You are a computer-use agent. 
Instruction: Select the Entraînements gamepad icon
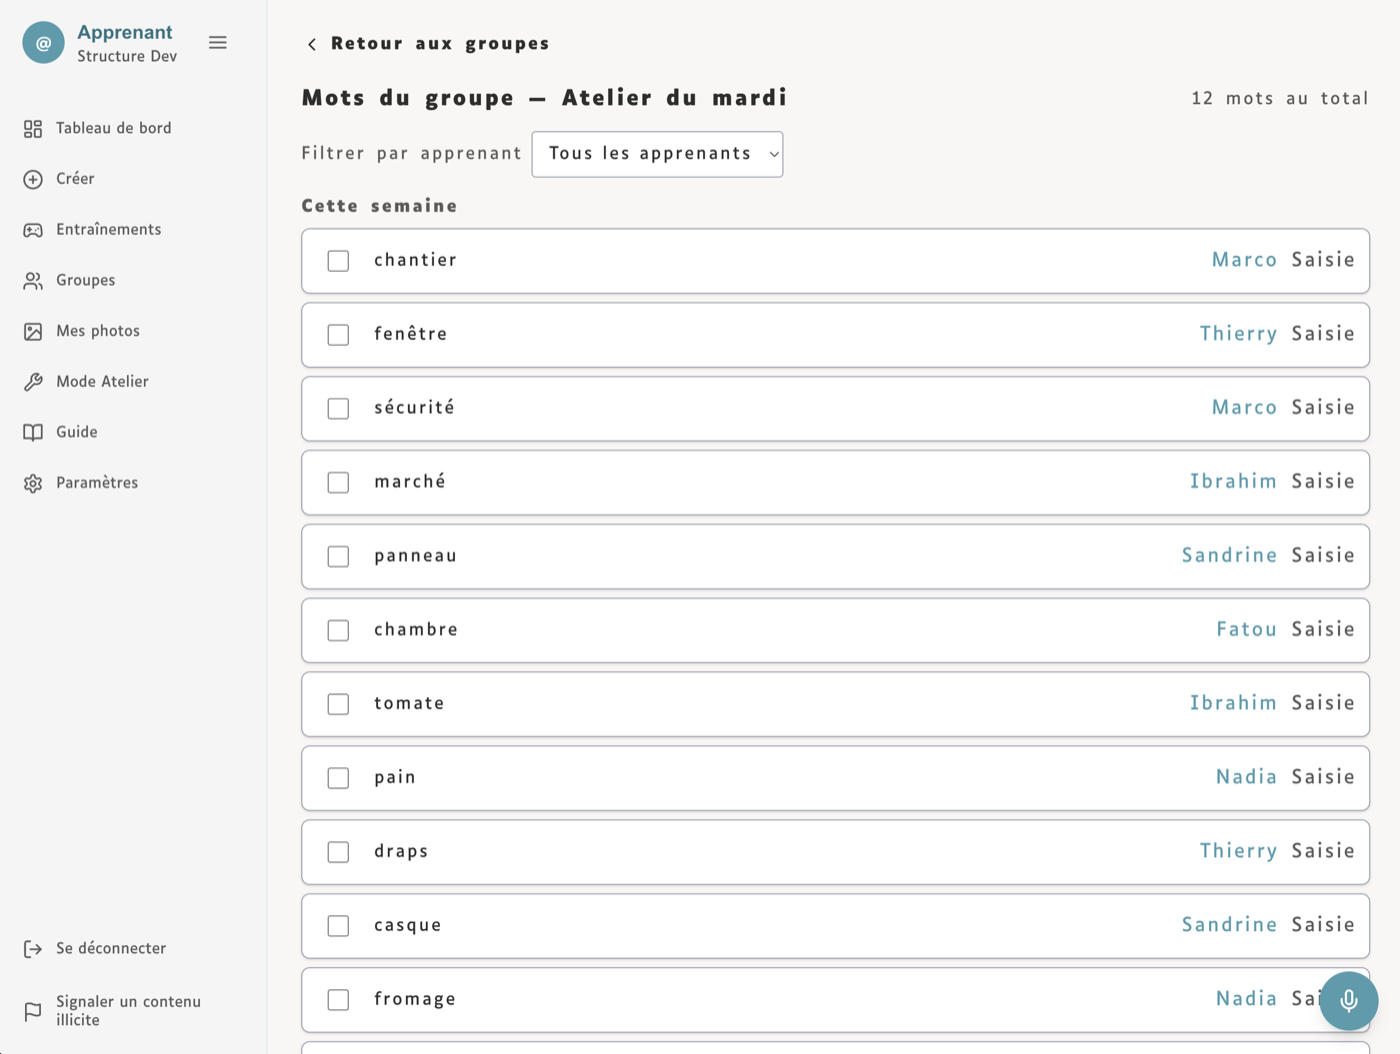pyautogui.click(x=33, y=229)
